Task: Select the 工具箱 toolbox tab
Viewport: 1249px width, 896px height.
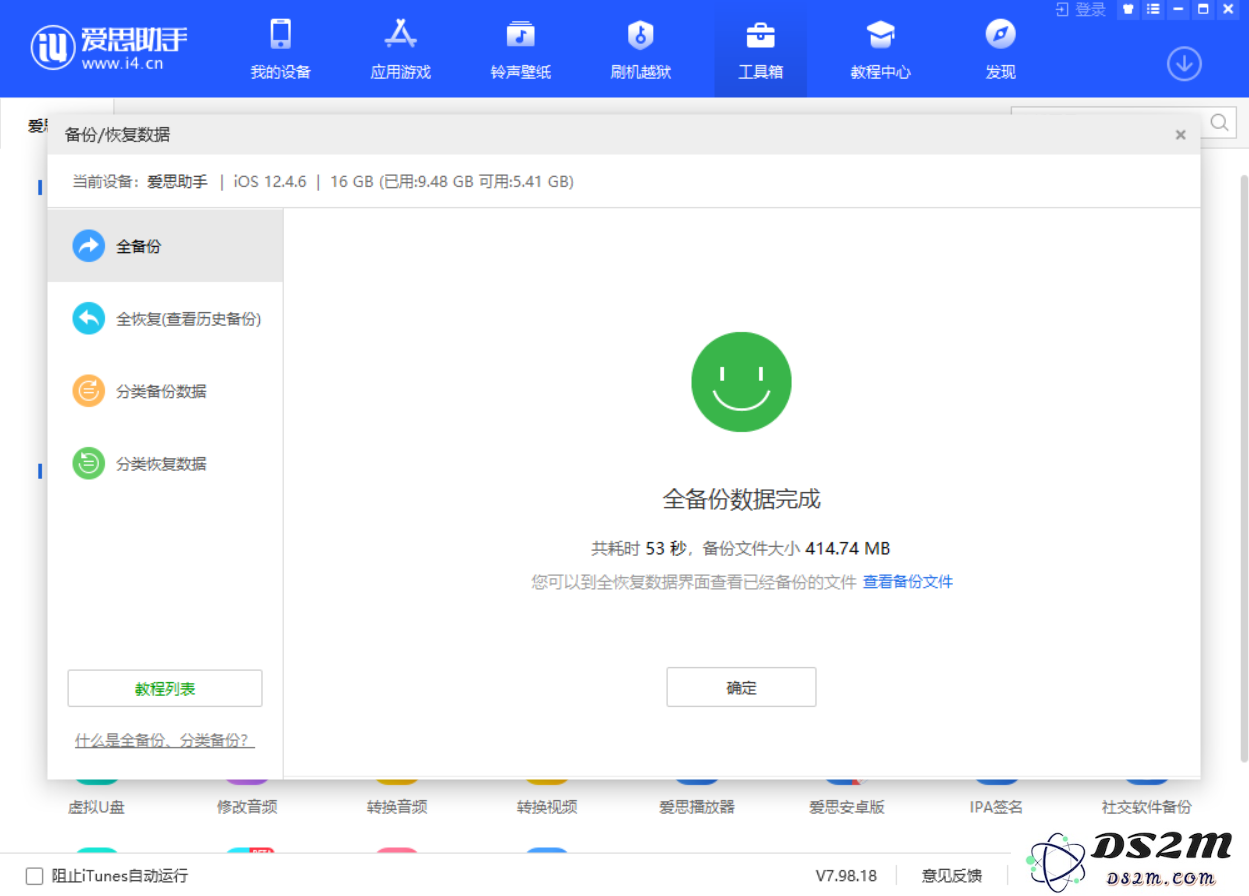Action: 760,48
